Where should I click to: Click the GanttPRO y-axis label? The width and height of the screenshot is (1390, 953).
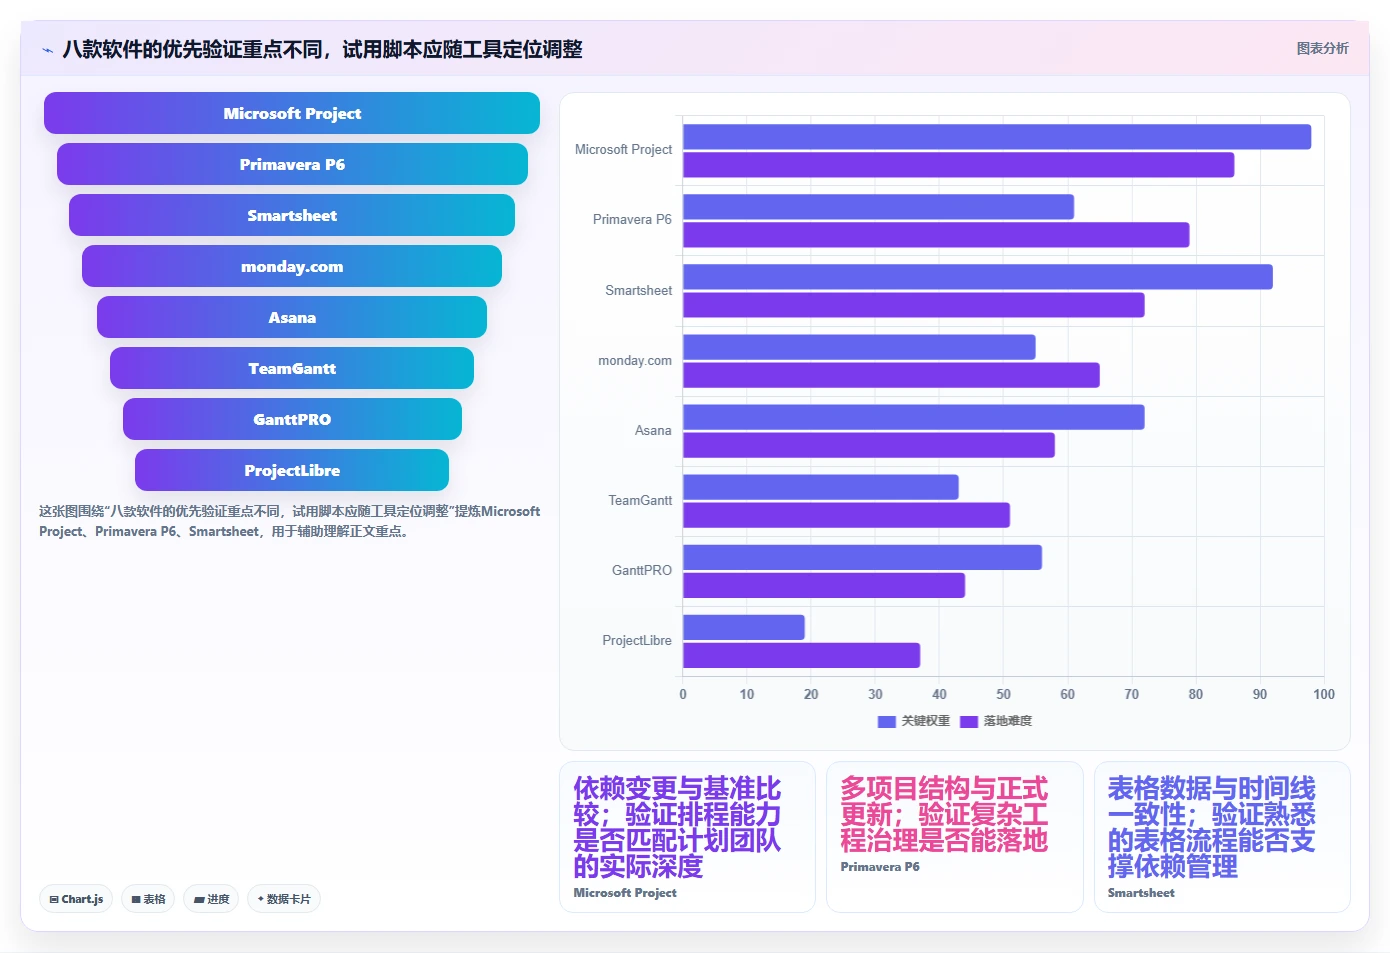642,571
